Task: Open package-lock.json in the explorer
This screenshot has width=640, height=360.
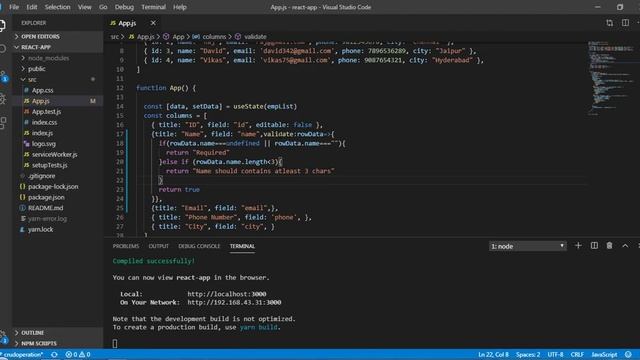Action: point(53,187)
